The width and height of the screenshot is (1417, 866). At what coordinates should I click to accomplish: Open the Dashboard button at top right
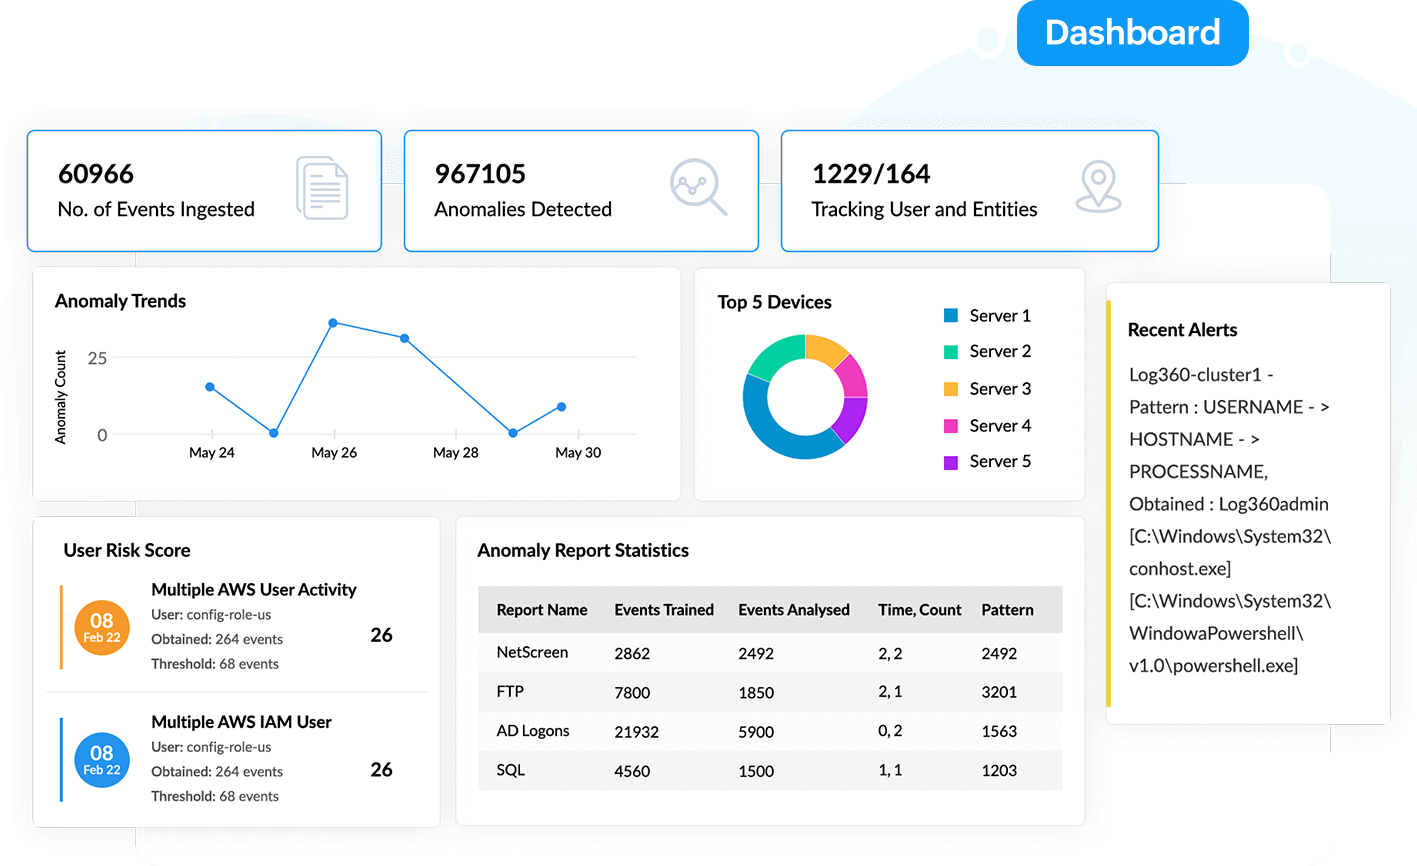(1131, 33)
